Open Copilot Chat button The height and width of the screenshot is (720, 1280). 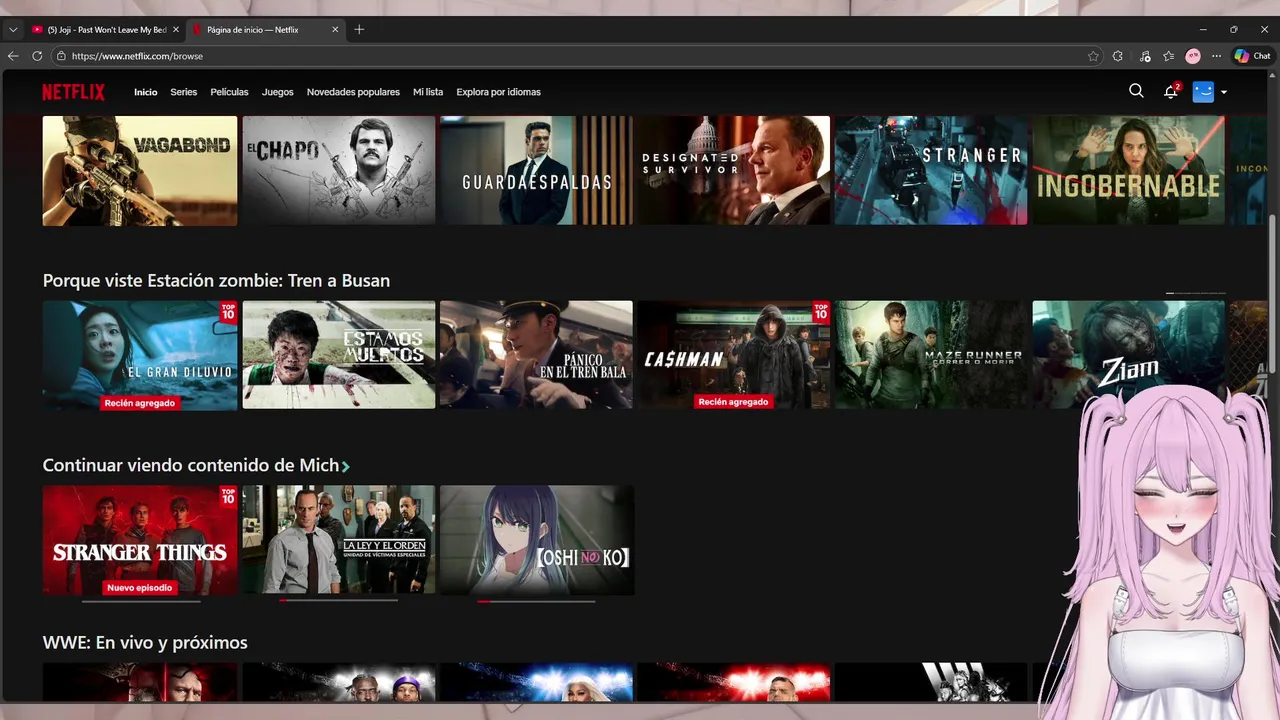coord(1252,56)
